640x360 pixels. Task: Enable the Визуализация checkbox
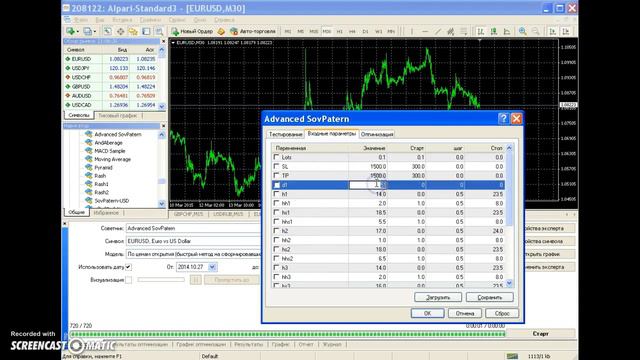pos(128,280)
